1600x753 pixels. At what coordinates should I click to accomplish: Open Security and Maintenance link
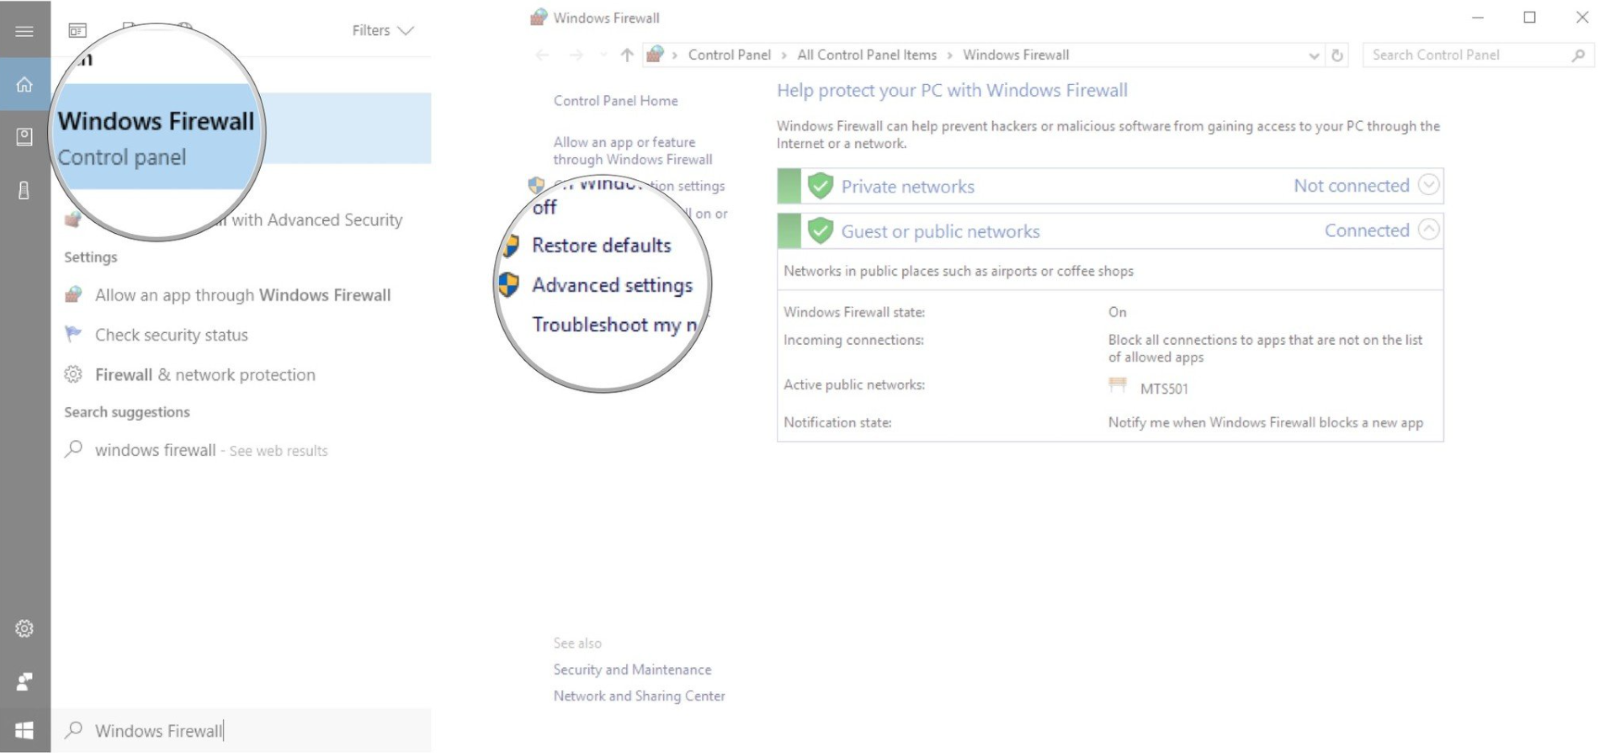632,670
